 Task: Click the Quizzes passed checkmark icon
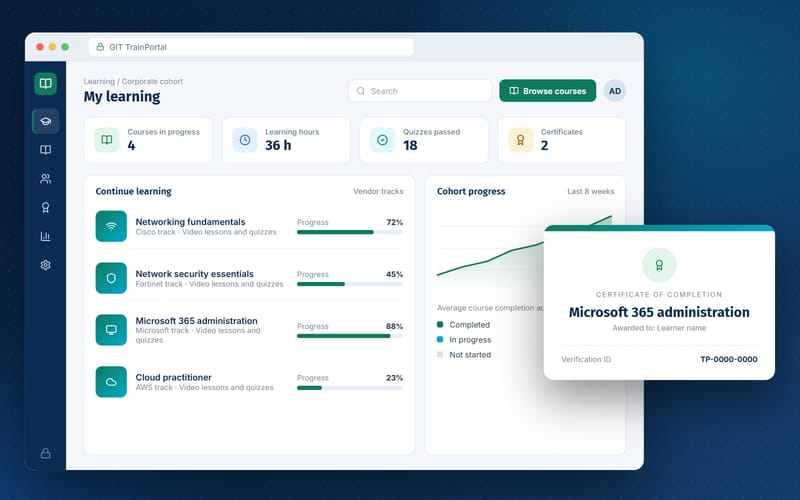382,140
